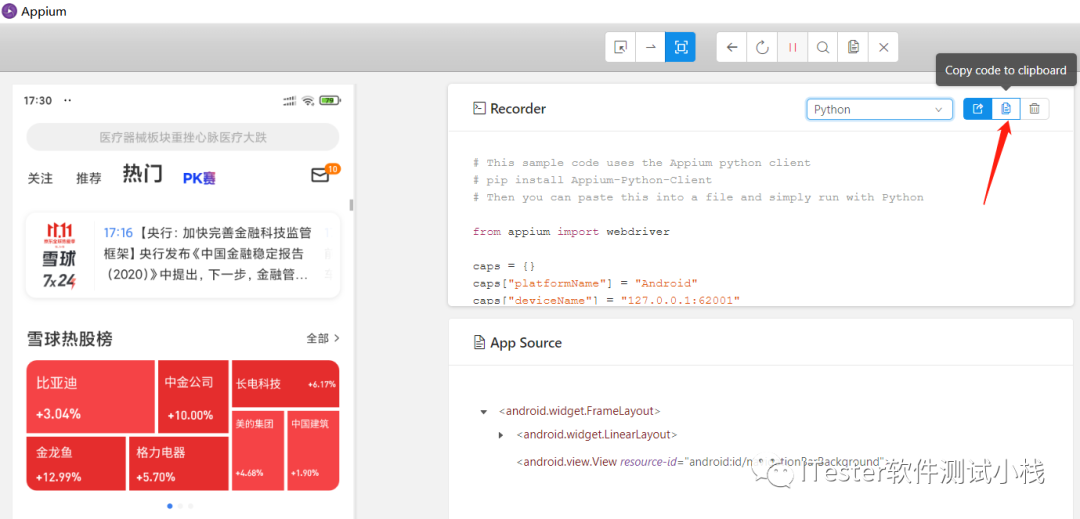This screenshot has height=519, width=1080.
Task: Quit session with X toolbar button
Action: (884, 47)
